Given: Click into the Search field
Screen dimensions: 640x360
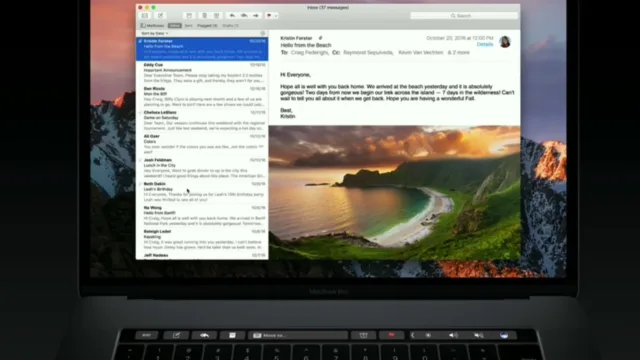Looking at the screenshot, I should 464,16.
